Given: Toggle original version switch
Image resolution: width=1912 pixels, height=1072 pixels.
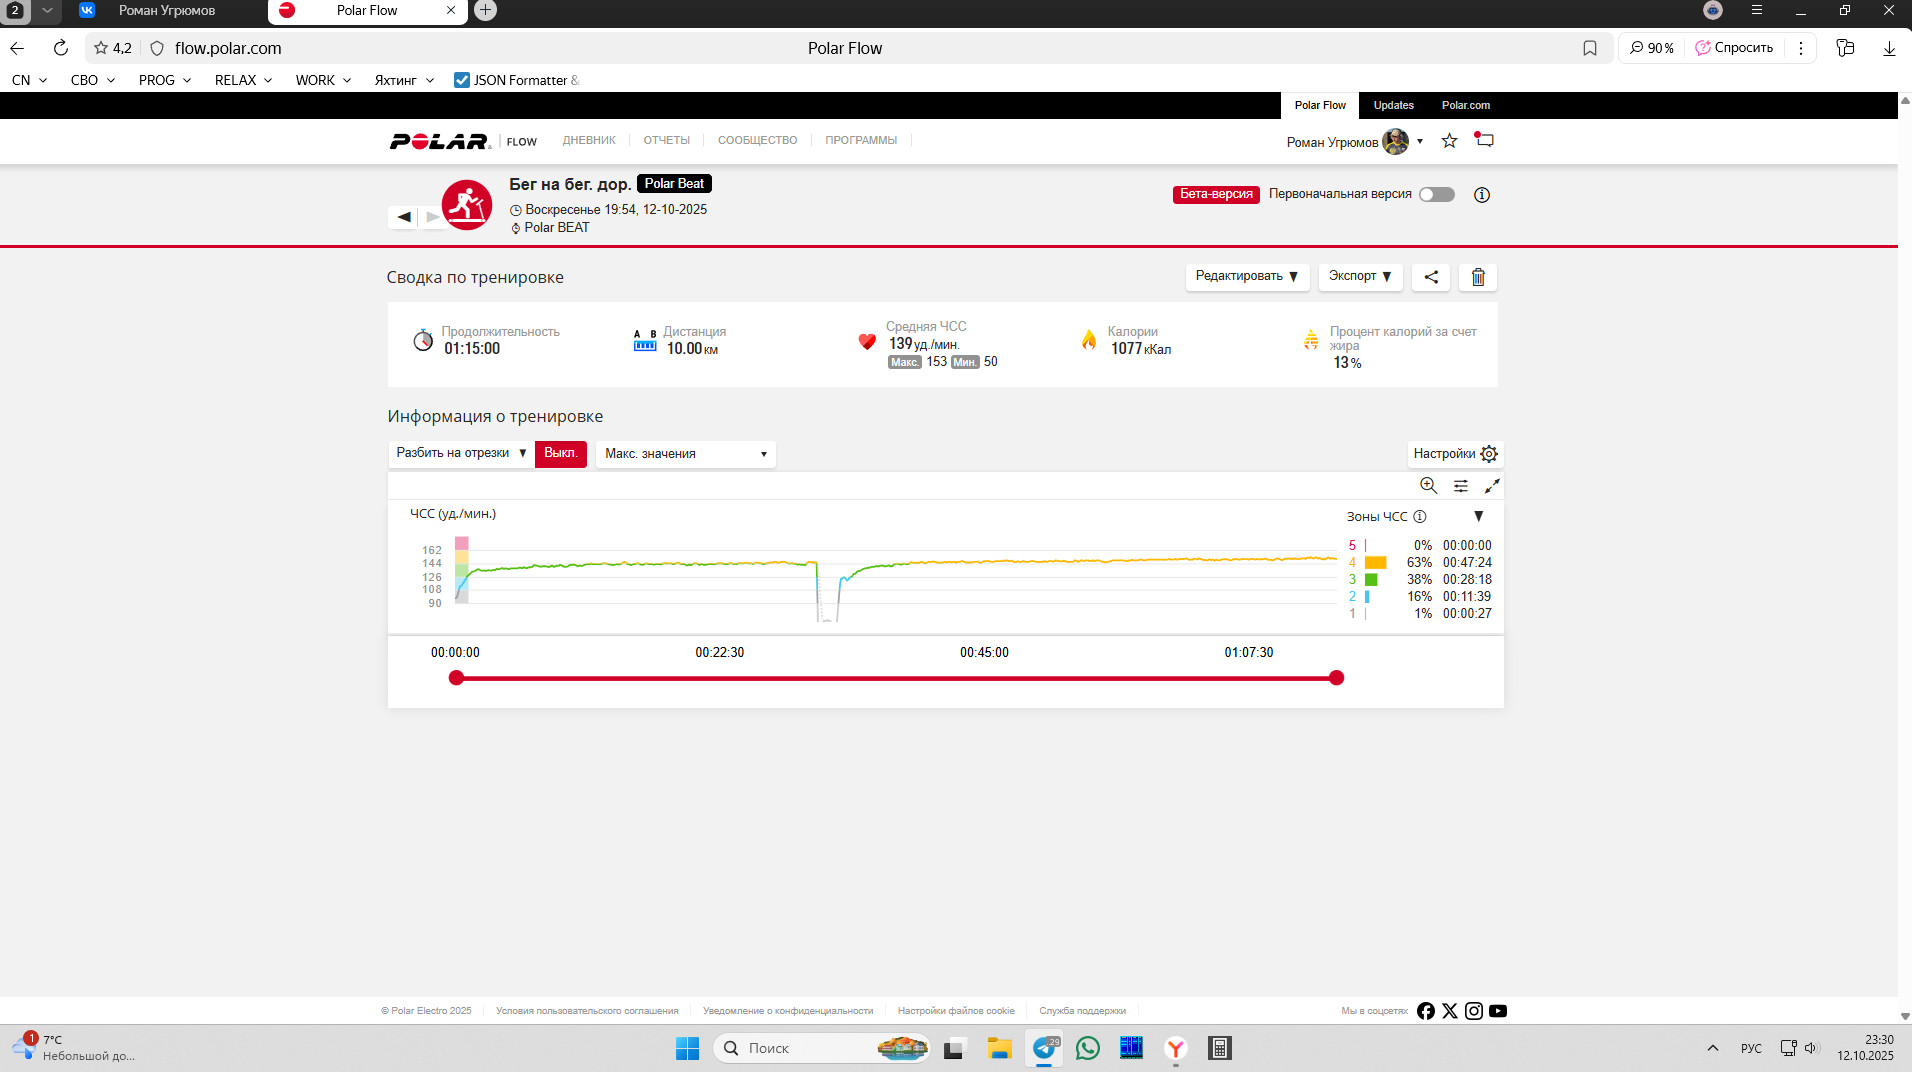Looking at the screenshot, I should tap(1437, 195).
